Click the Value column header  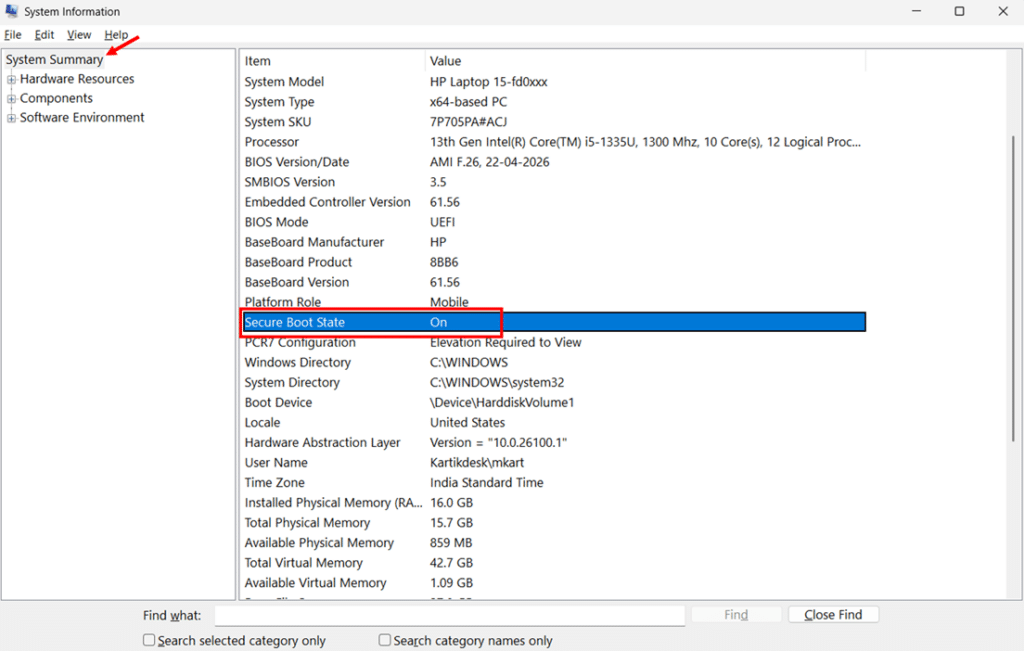coord(646,61)
